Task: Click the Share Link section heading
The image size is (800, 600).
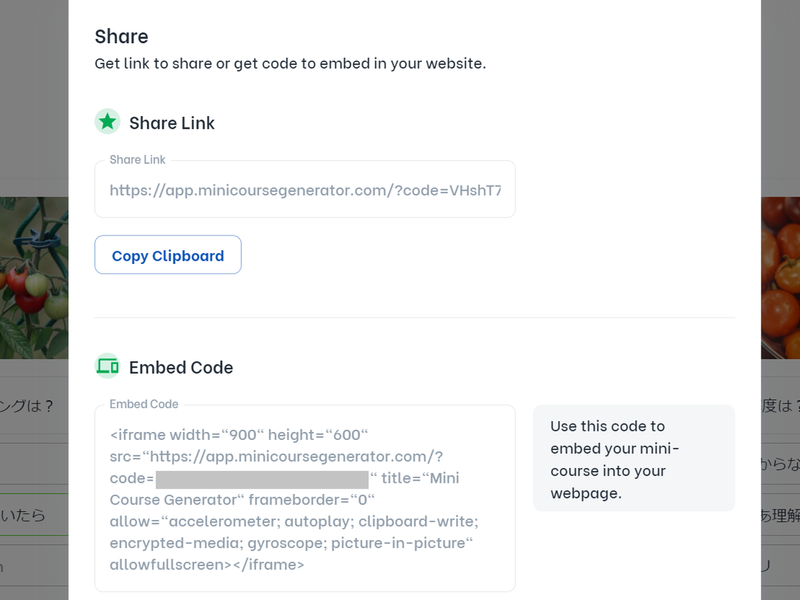Action: (x=172, y=123)
